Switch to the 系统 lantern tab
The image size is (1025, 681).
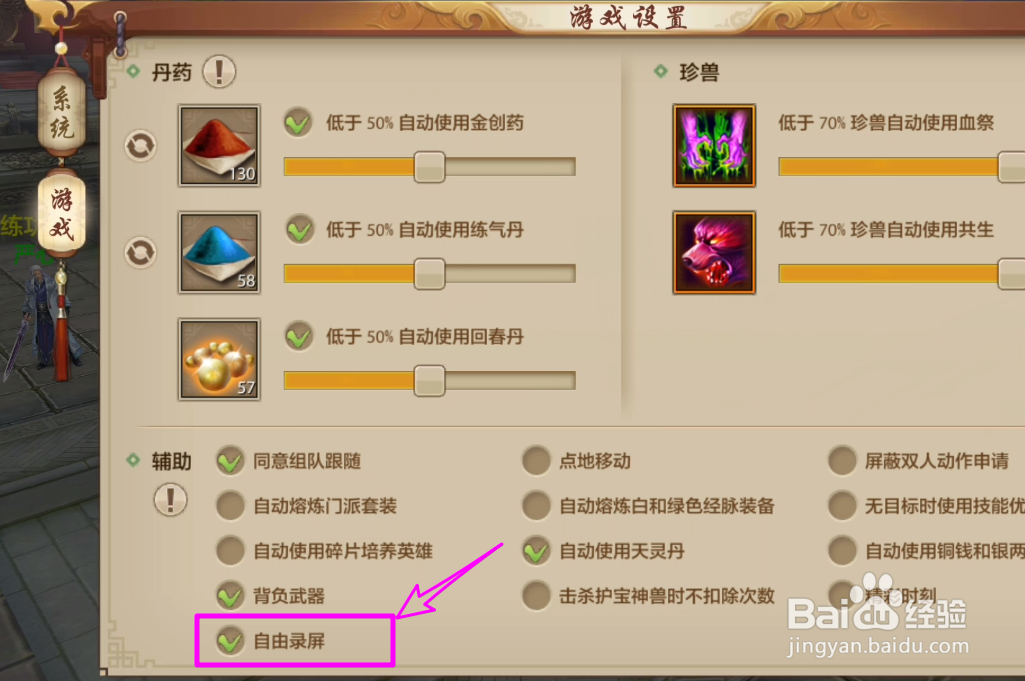(x=61, y=112)
